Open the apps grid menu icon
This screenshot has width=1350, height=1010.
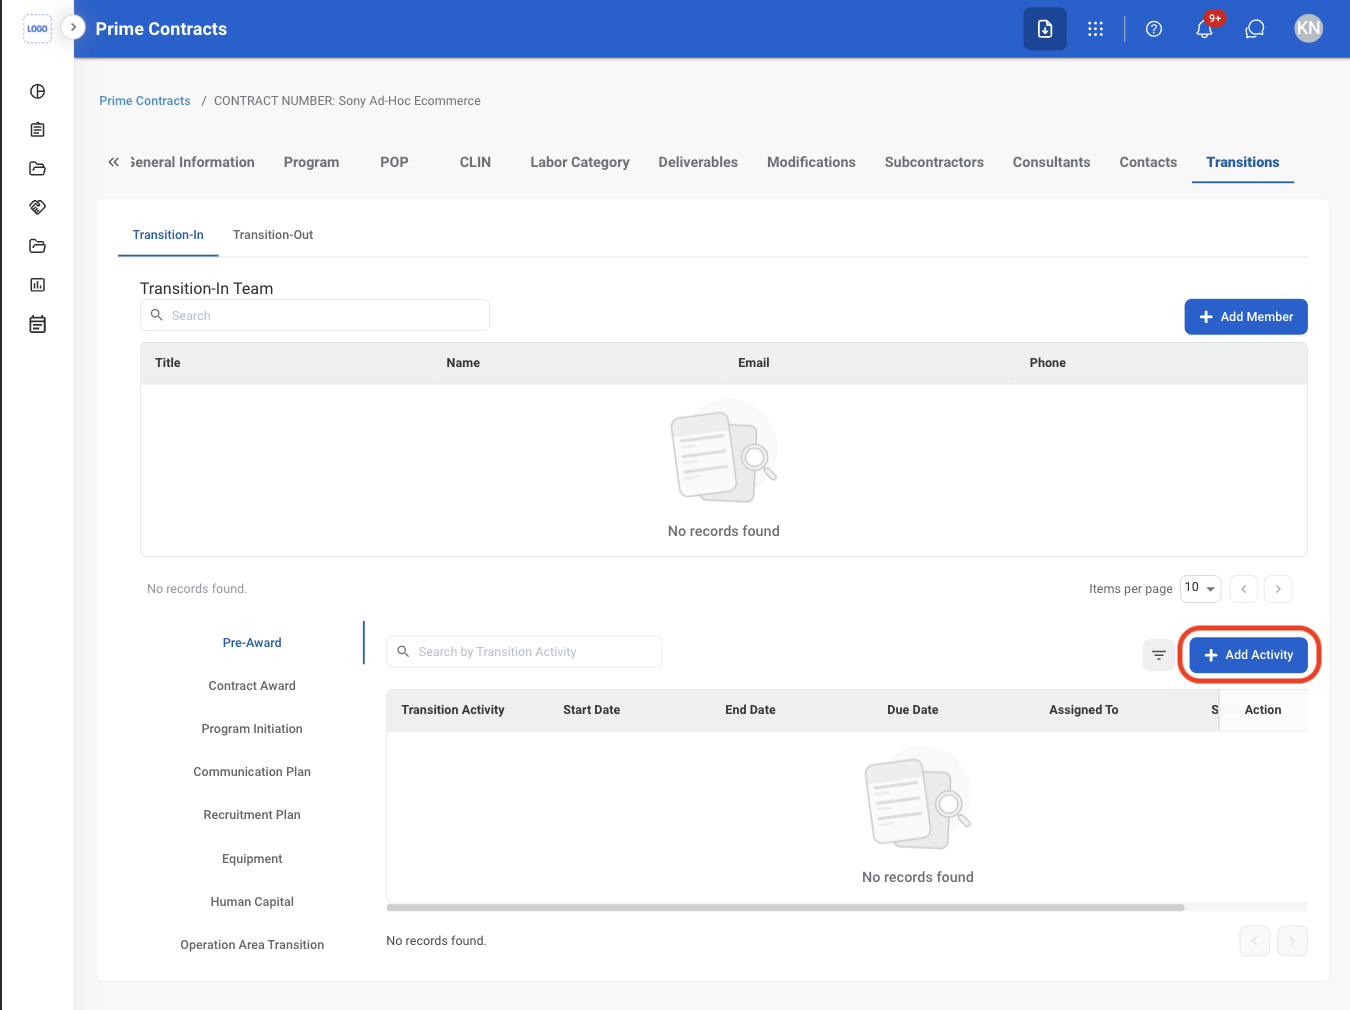pyautogui.click(x=1095, y=29)
